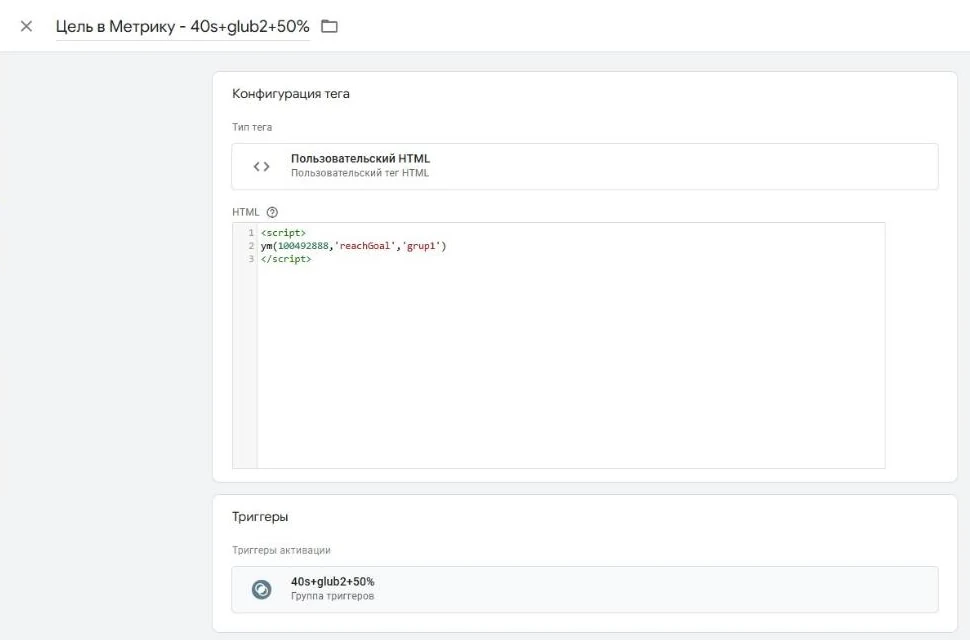Click the trigger group circular icon

point(262,589)
